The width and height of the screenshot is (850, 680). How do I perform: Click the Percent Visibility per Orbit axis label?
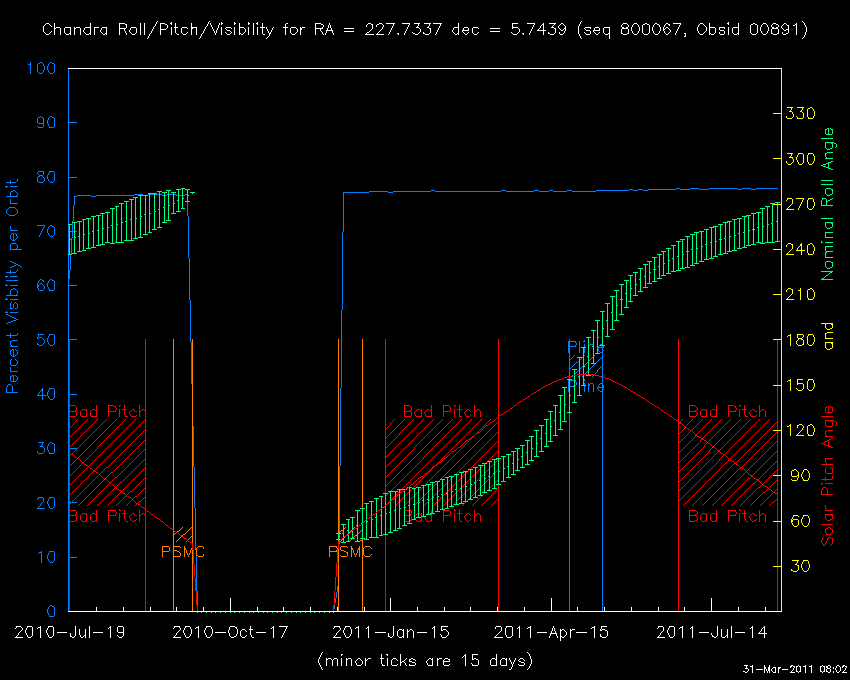[x=13, y=286]
